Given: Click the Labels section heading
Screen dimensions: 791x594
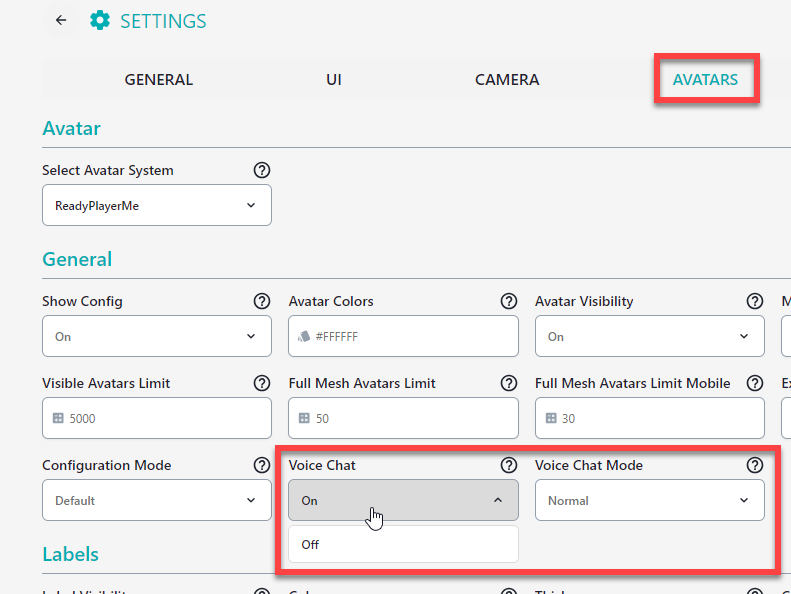Looking at the screenshot, I should (x=71, y=554).
